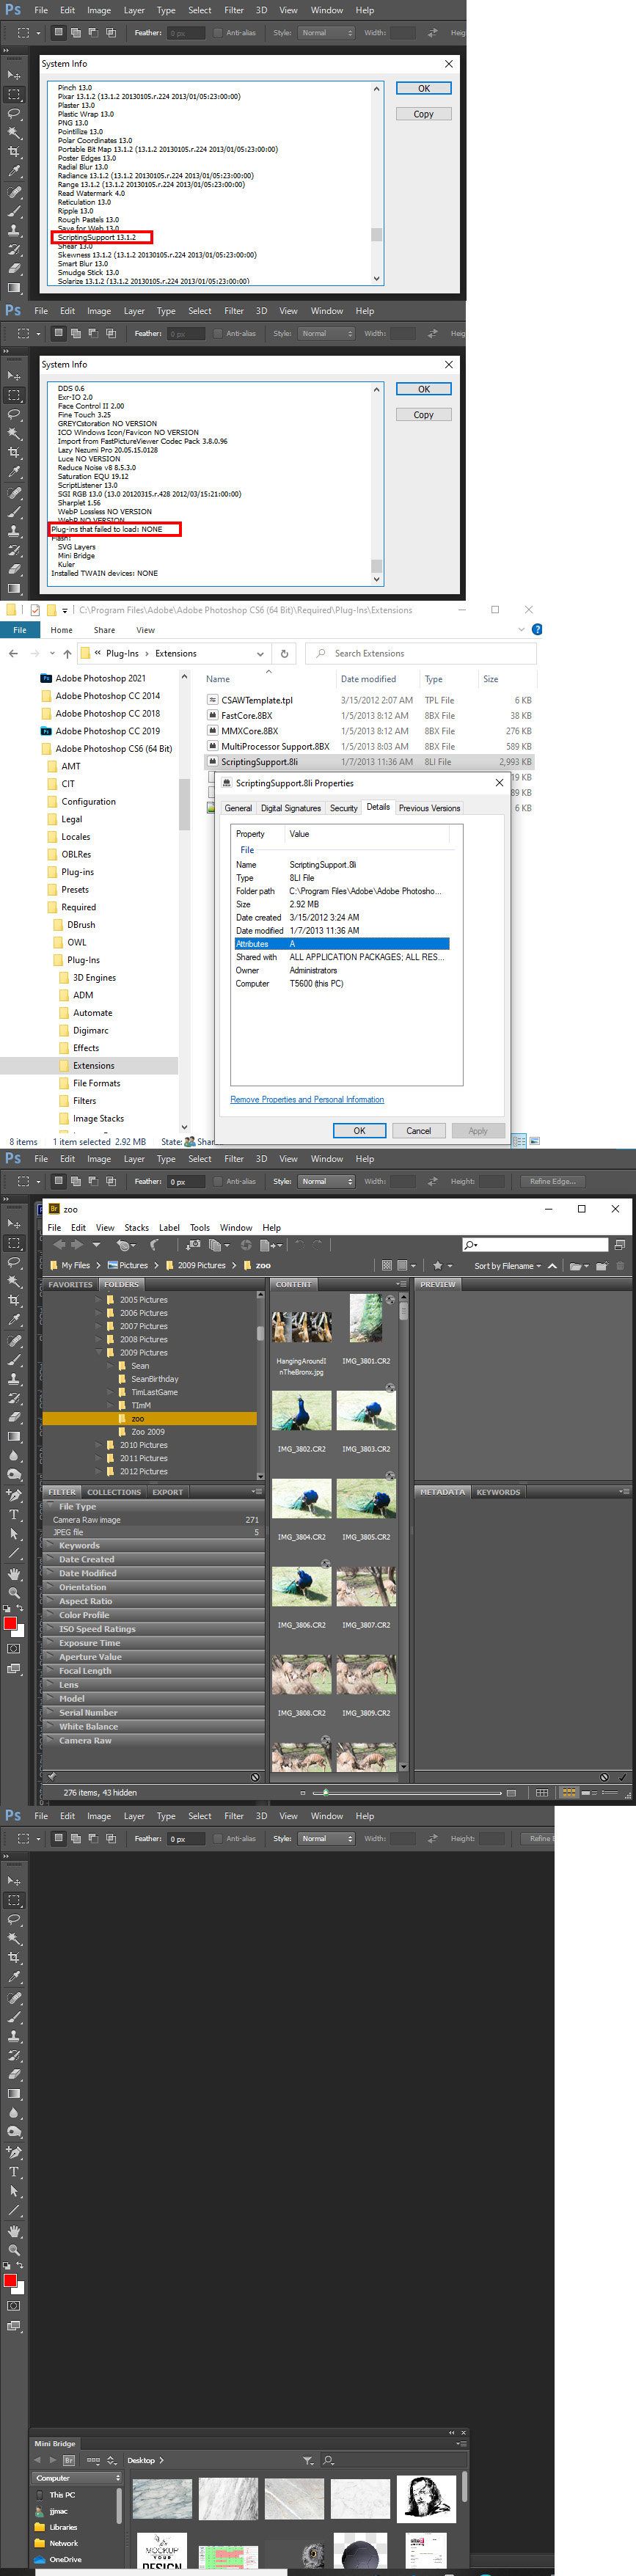Image resolution: width=636 pixels, height=2576 pixels.
Task: Expand the ISO Speed Ratings filter
Action: (50, 1629)
